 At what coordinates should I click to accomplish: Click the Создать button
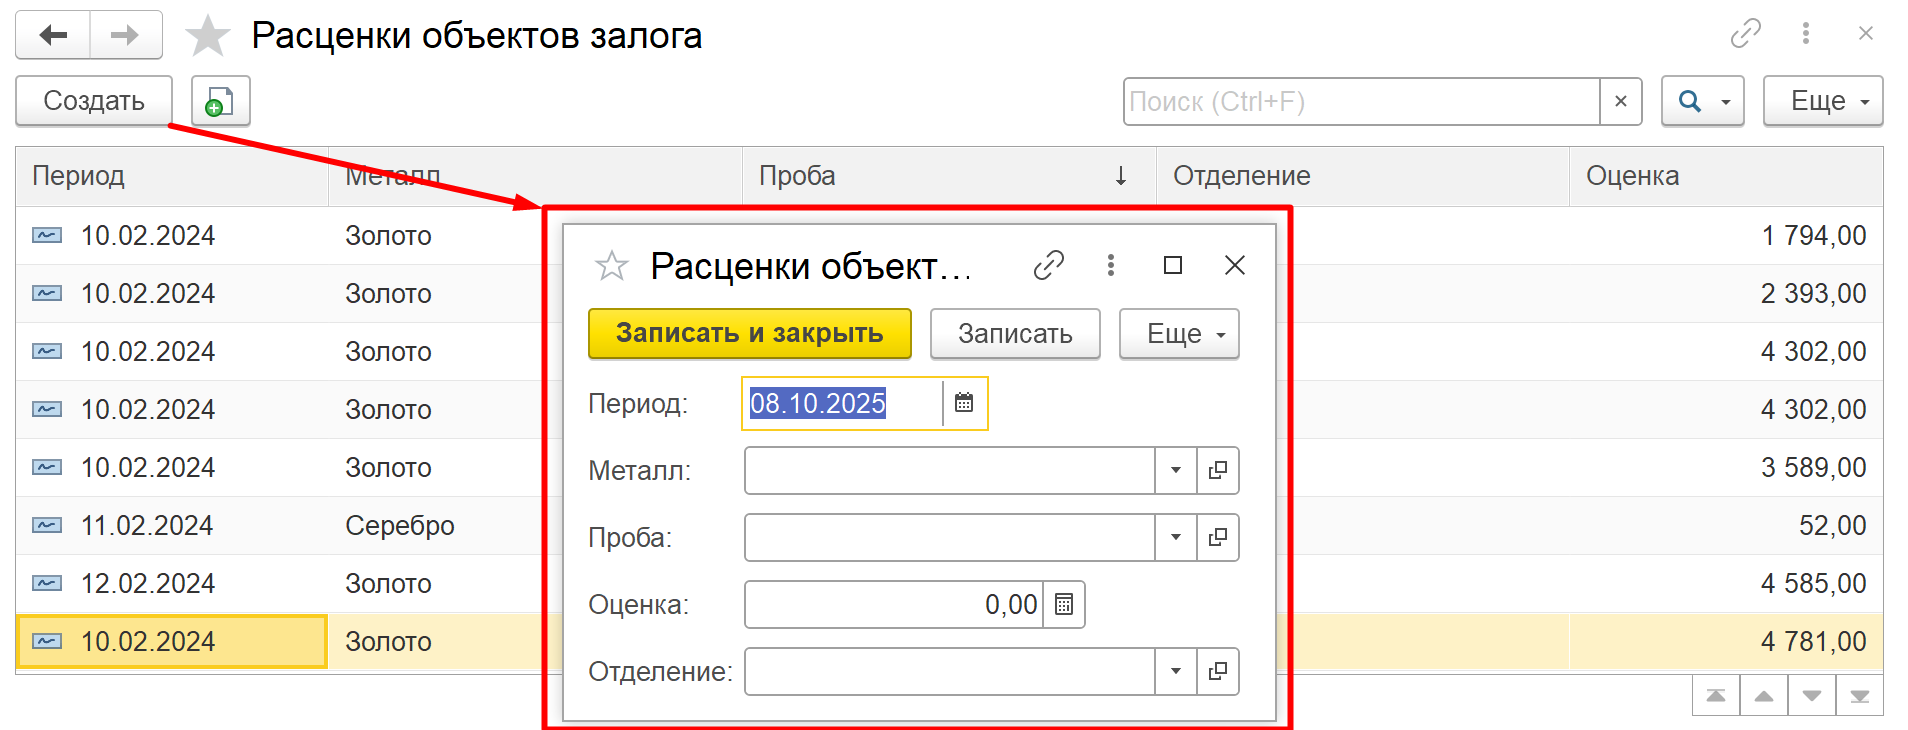coord(94,101)
